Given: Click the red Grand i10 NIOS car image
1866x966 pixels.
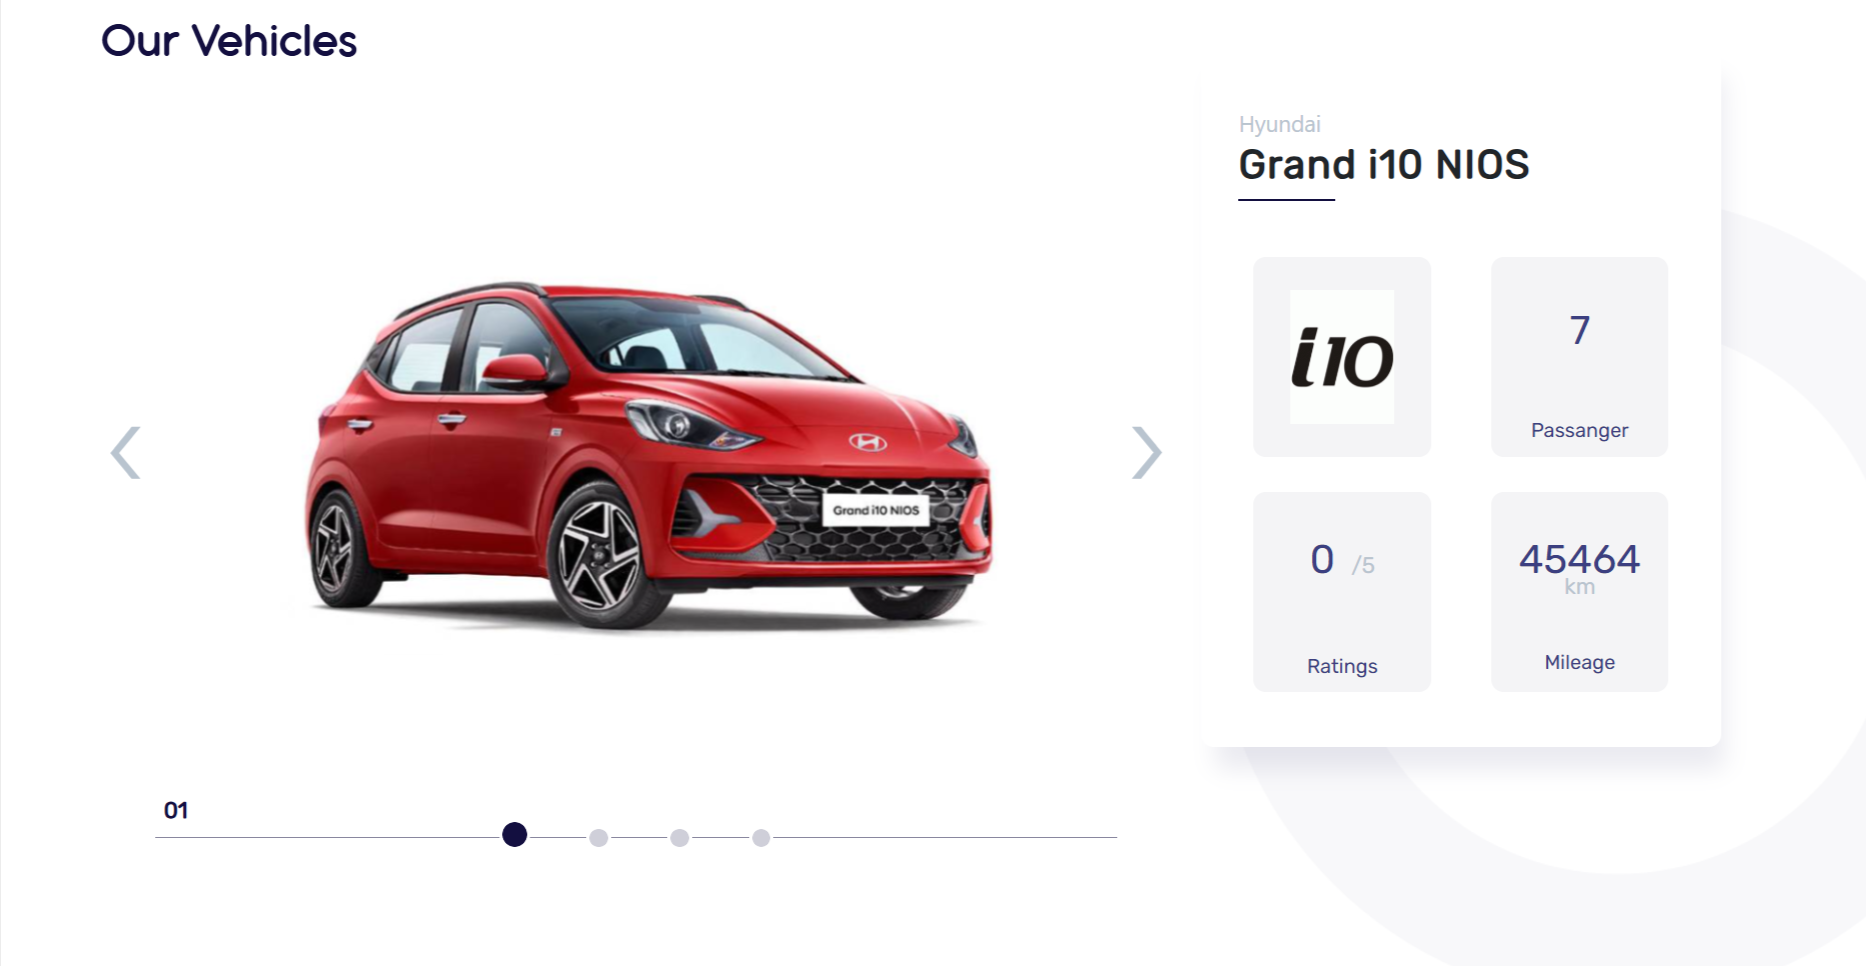Looking at the screenshot, I should [648, 457].
